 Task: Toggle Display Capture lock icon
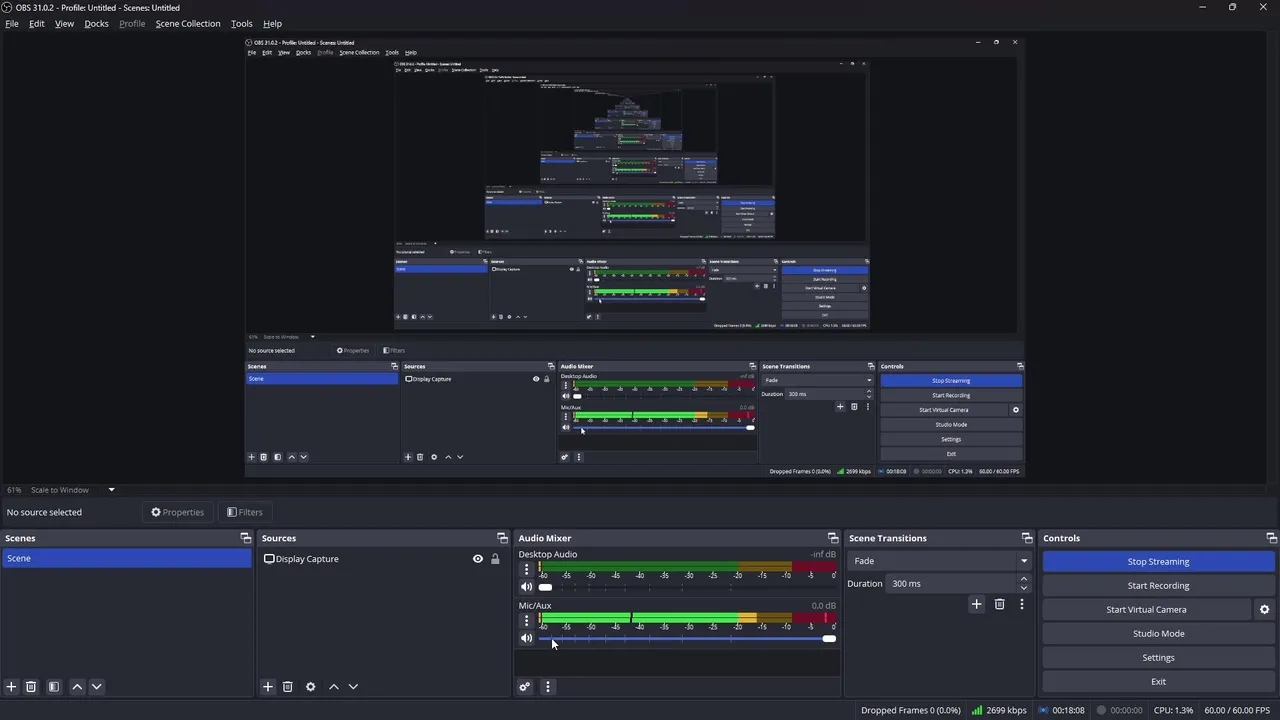(x=494, y=559)
